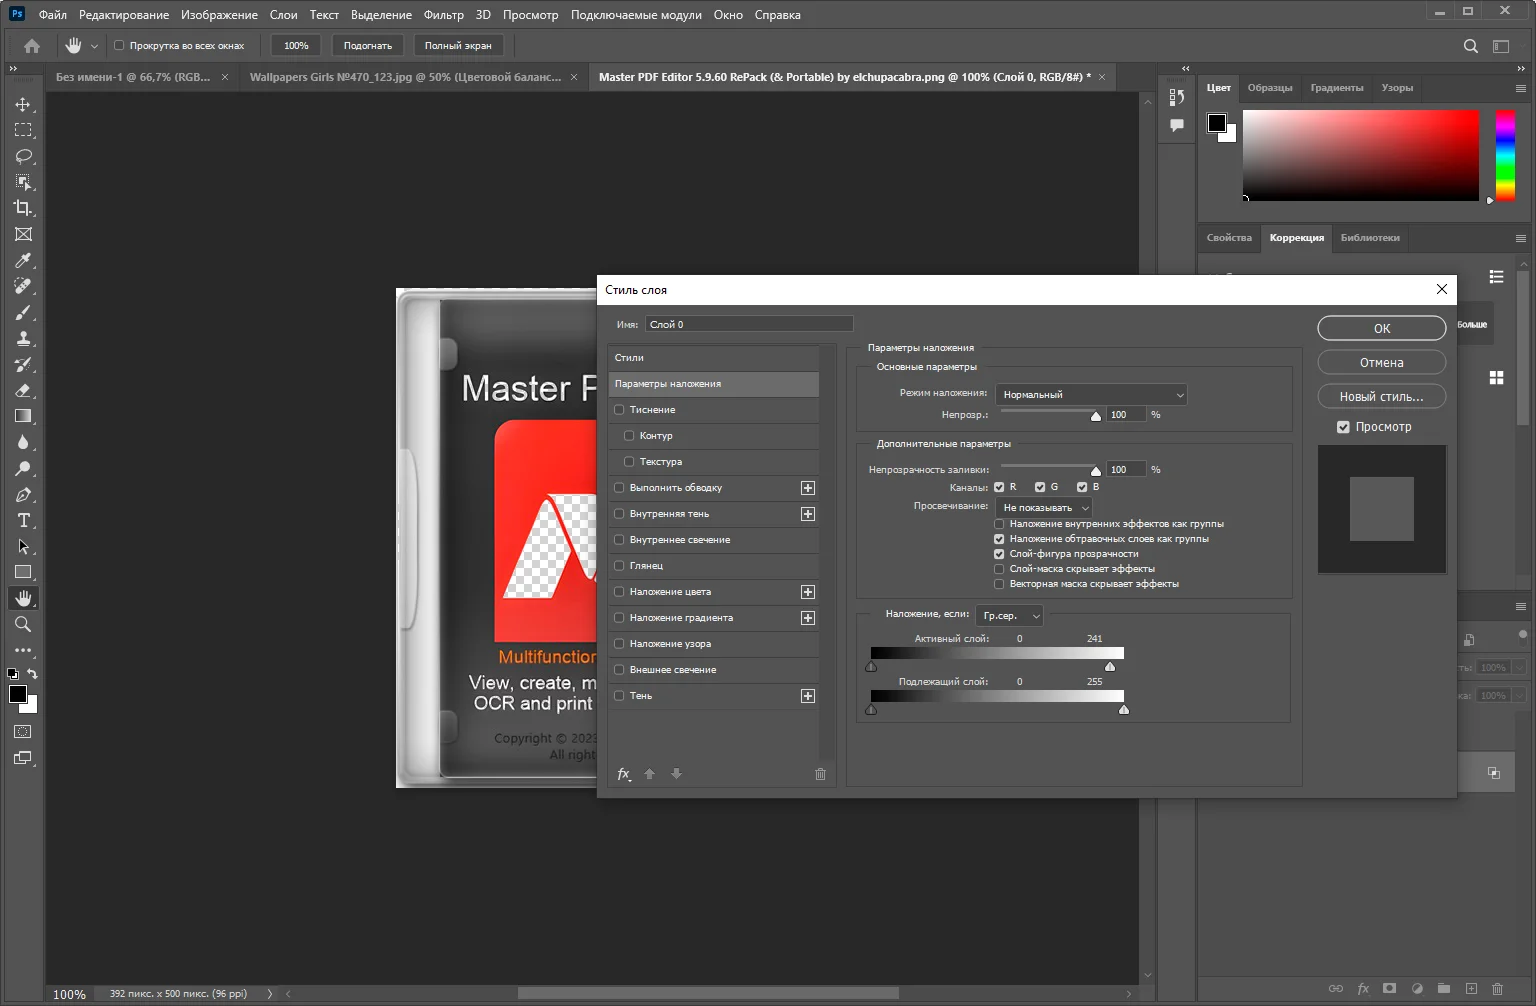Expand the Наложение, если dropdown
Screen dimensions: 1536x1006
[x=1009, y=616]
